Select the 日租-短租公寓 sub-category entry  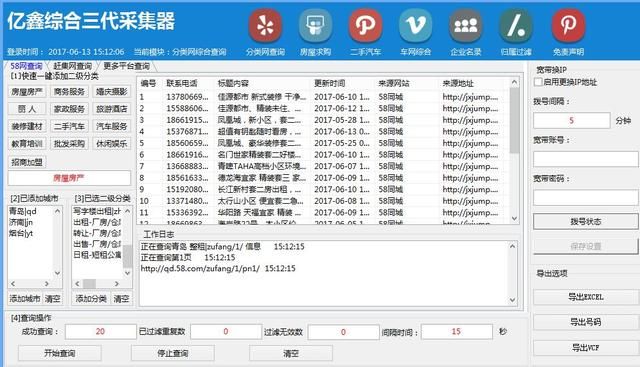97,255
